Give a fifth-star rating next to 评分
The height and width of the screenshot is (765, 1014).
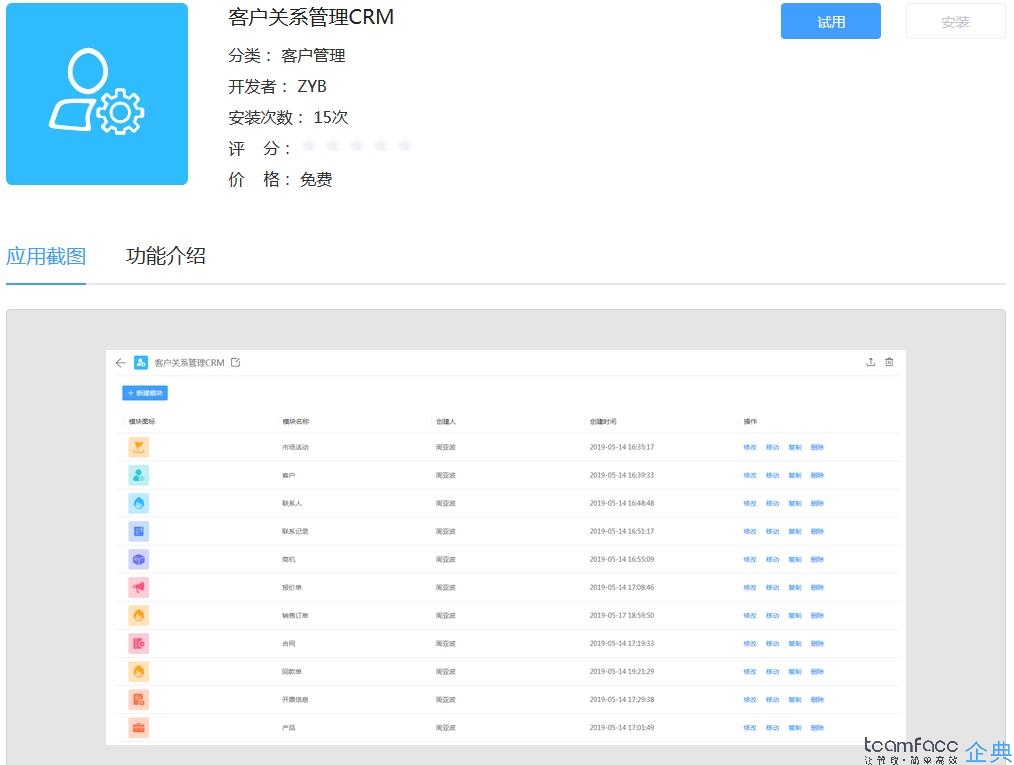click(x=404, y=145)
